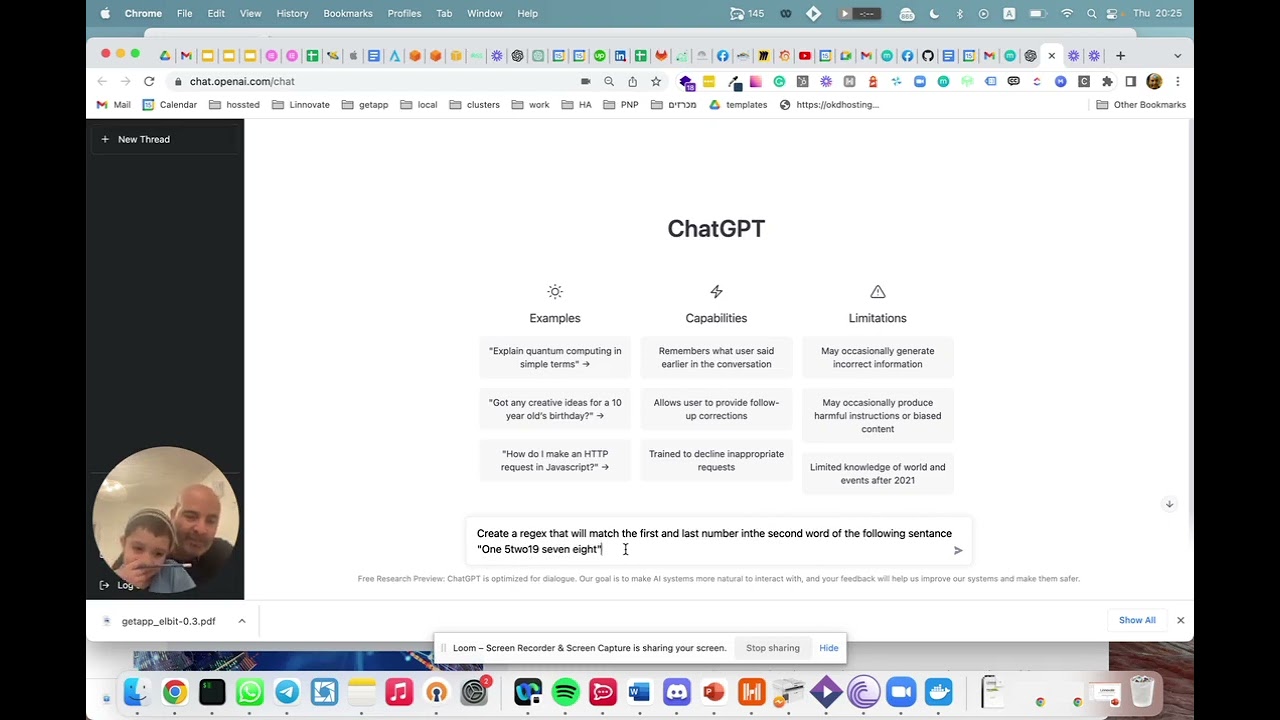The width and height of the screenshot is (1280, 720).
Task: Click camera icon in address bar
Action: 585,81
